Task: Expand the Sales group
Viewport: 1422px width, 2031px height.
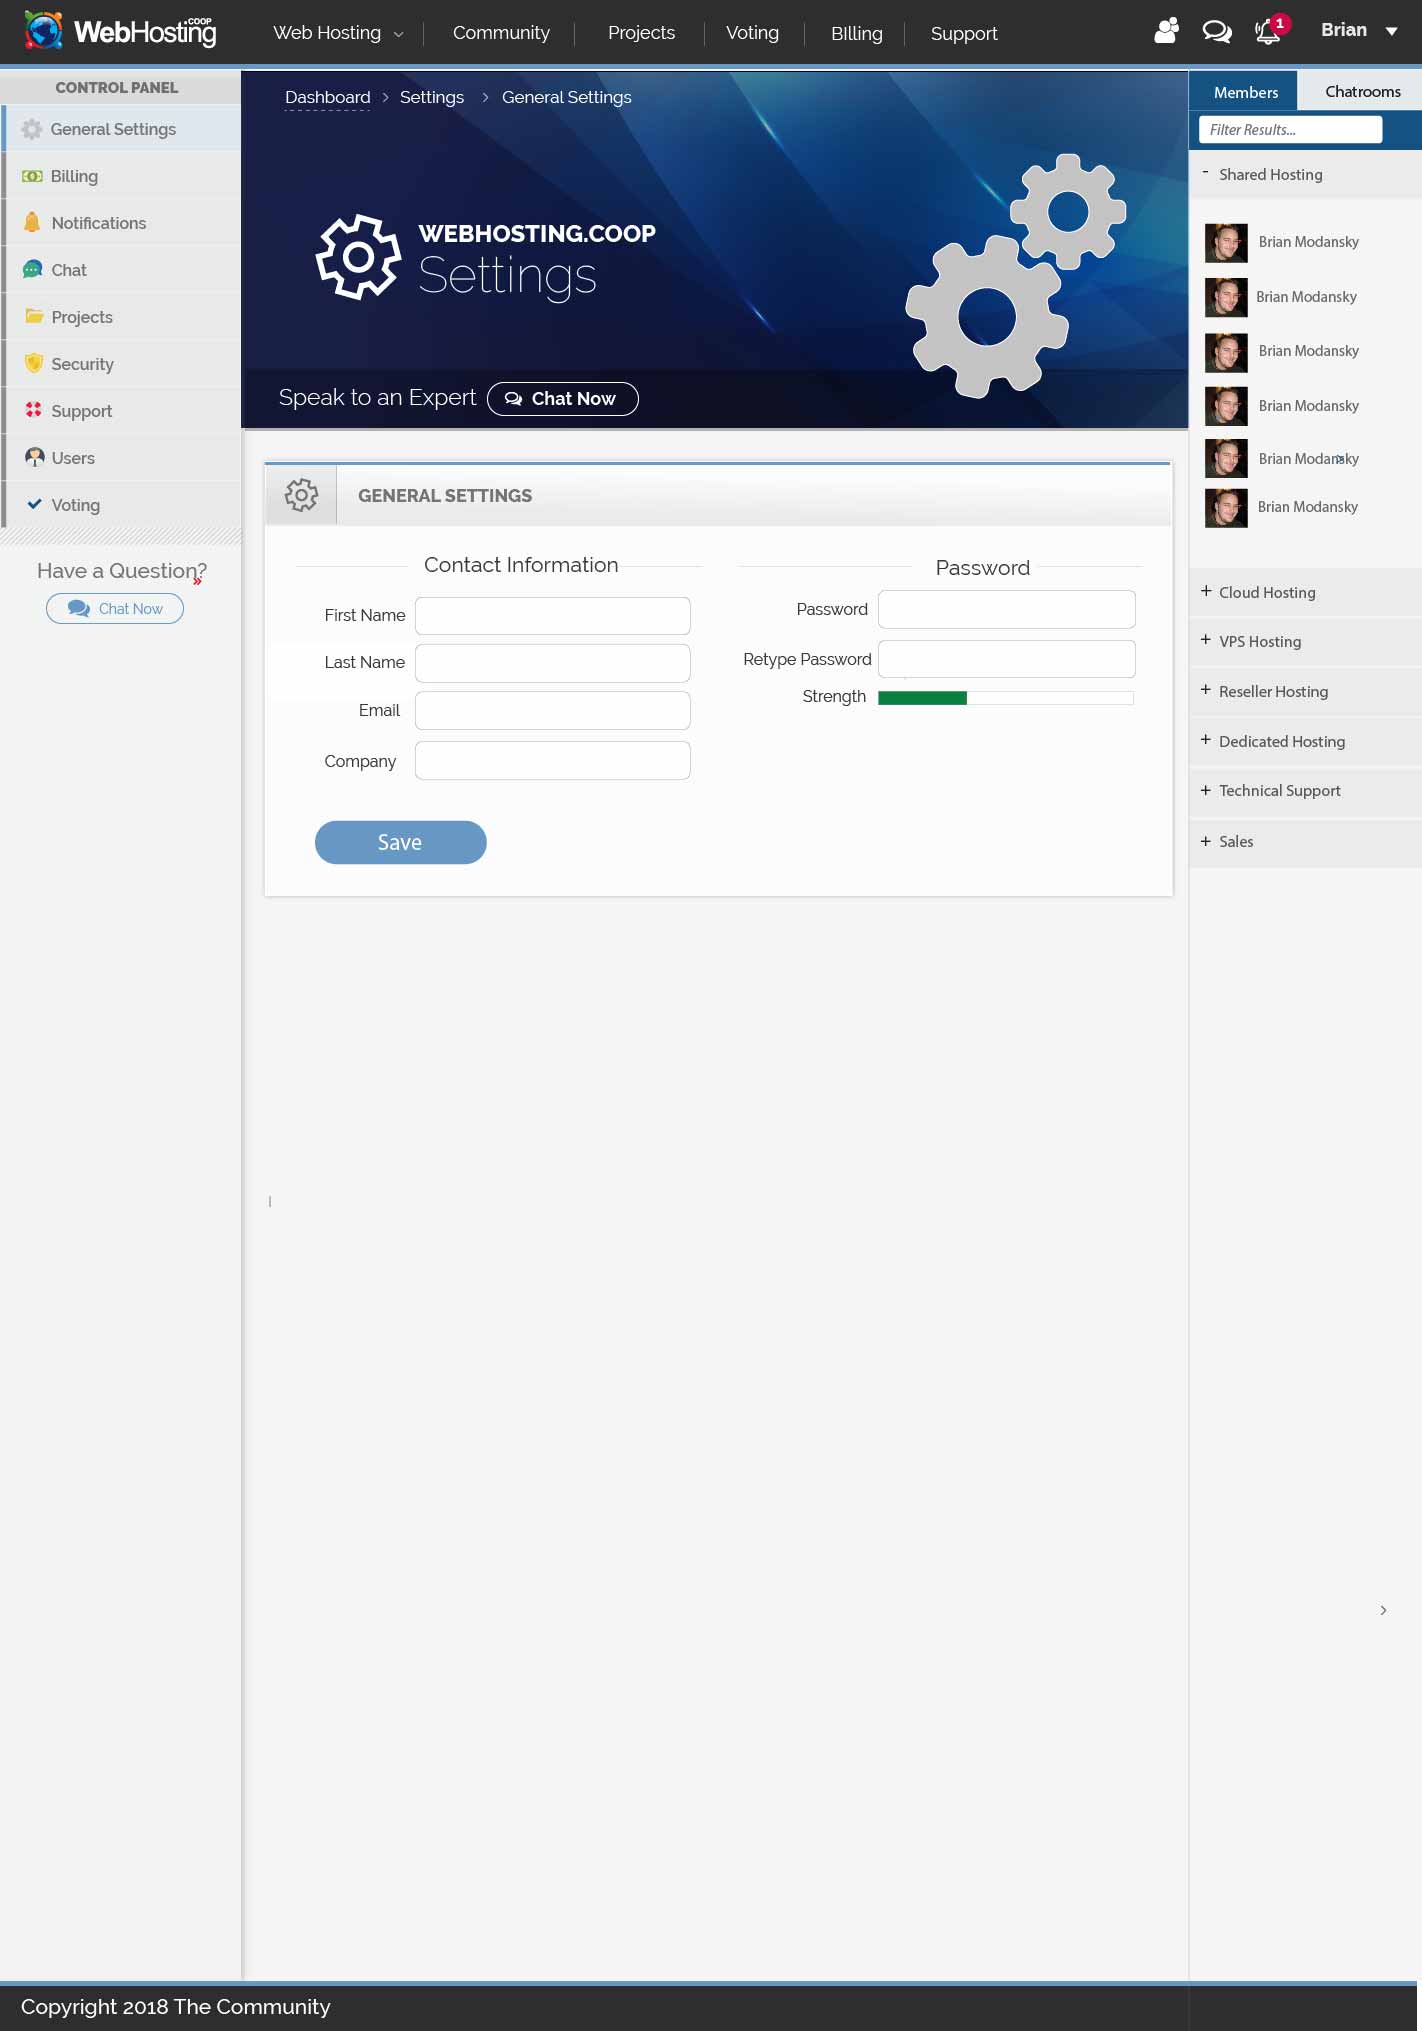Action: (1305, 841)
